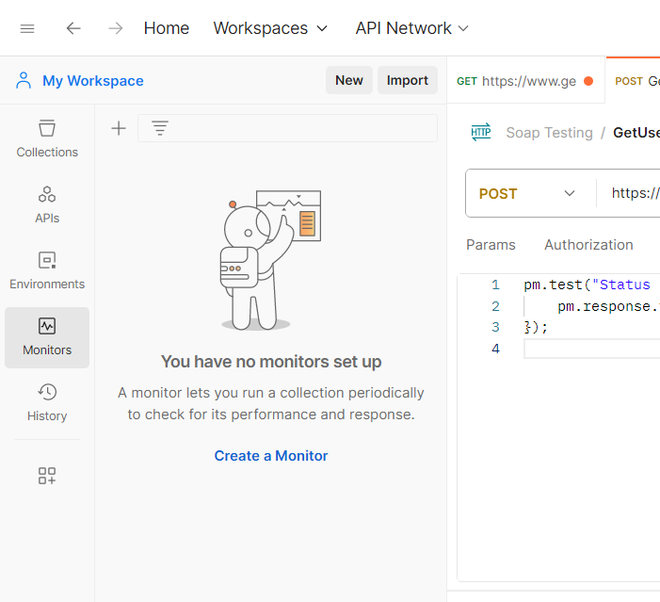Open the POST method dropdown

pyautogui.click(x=527, y=193)
